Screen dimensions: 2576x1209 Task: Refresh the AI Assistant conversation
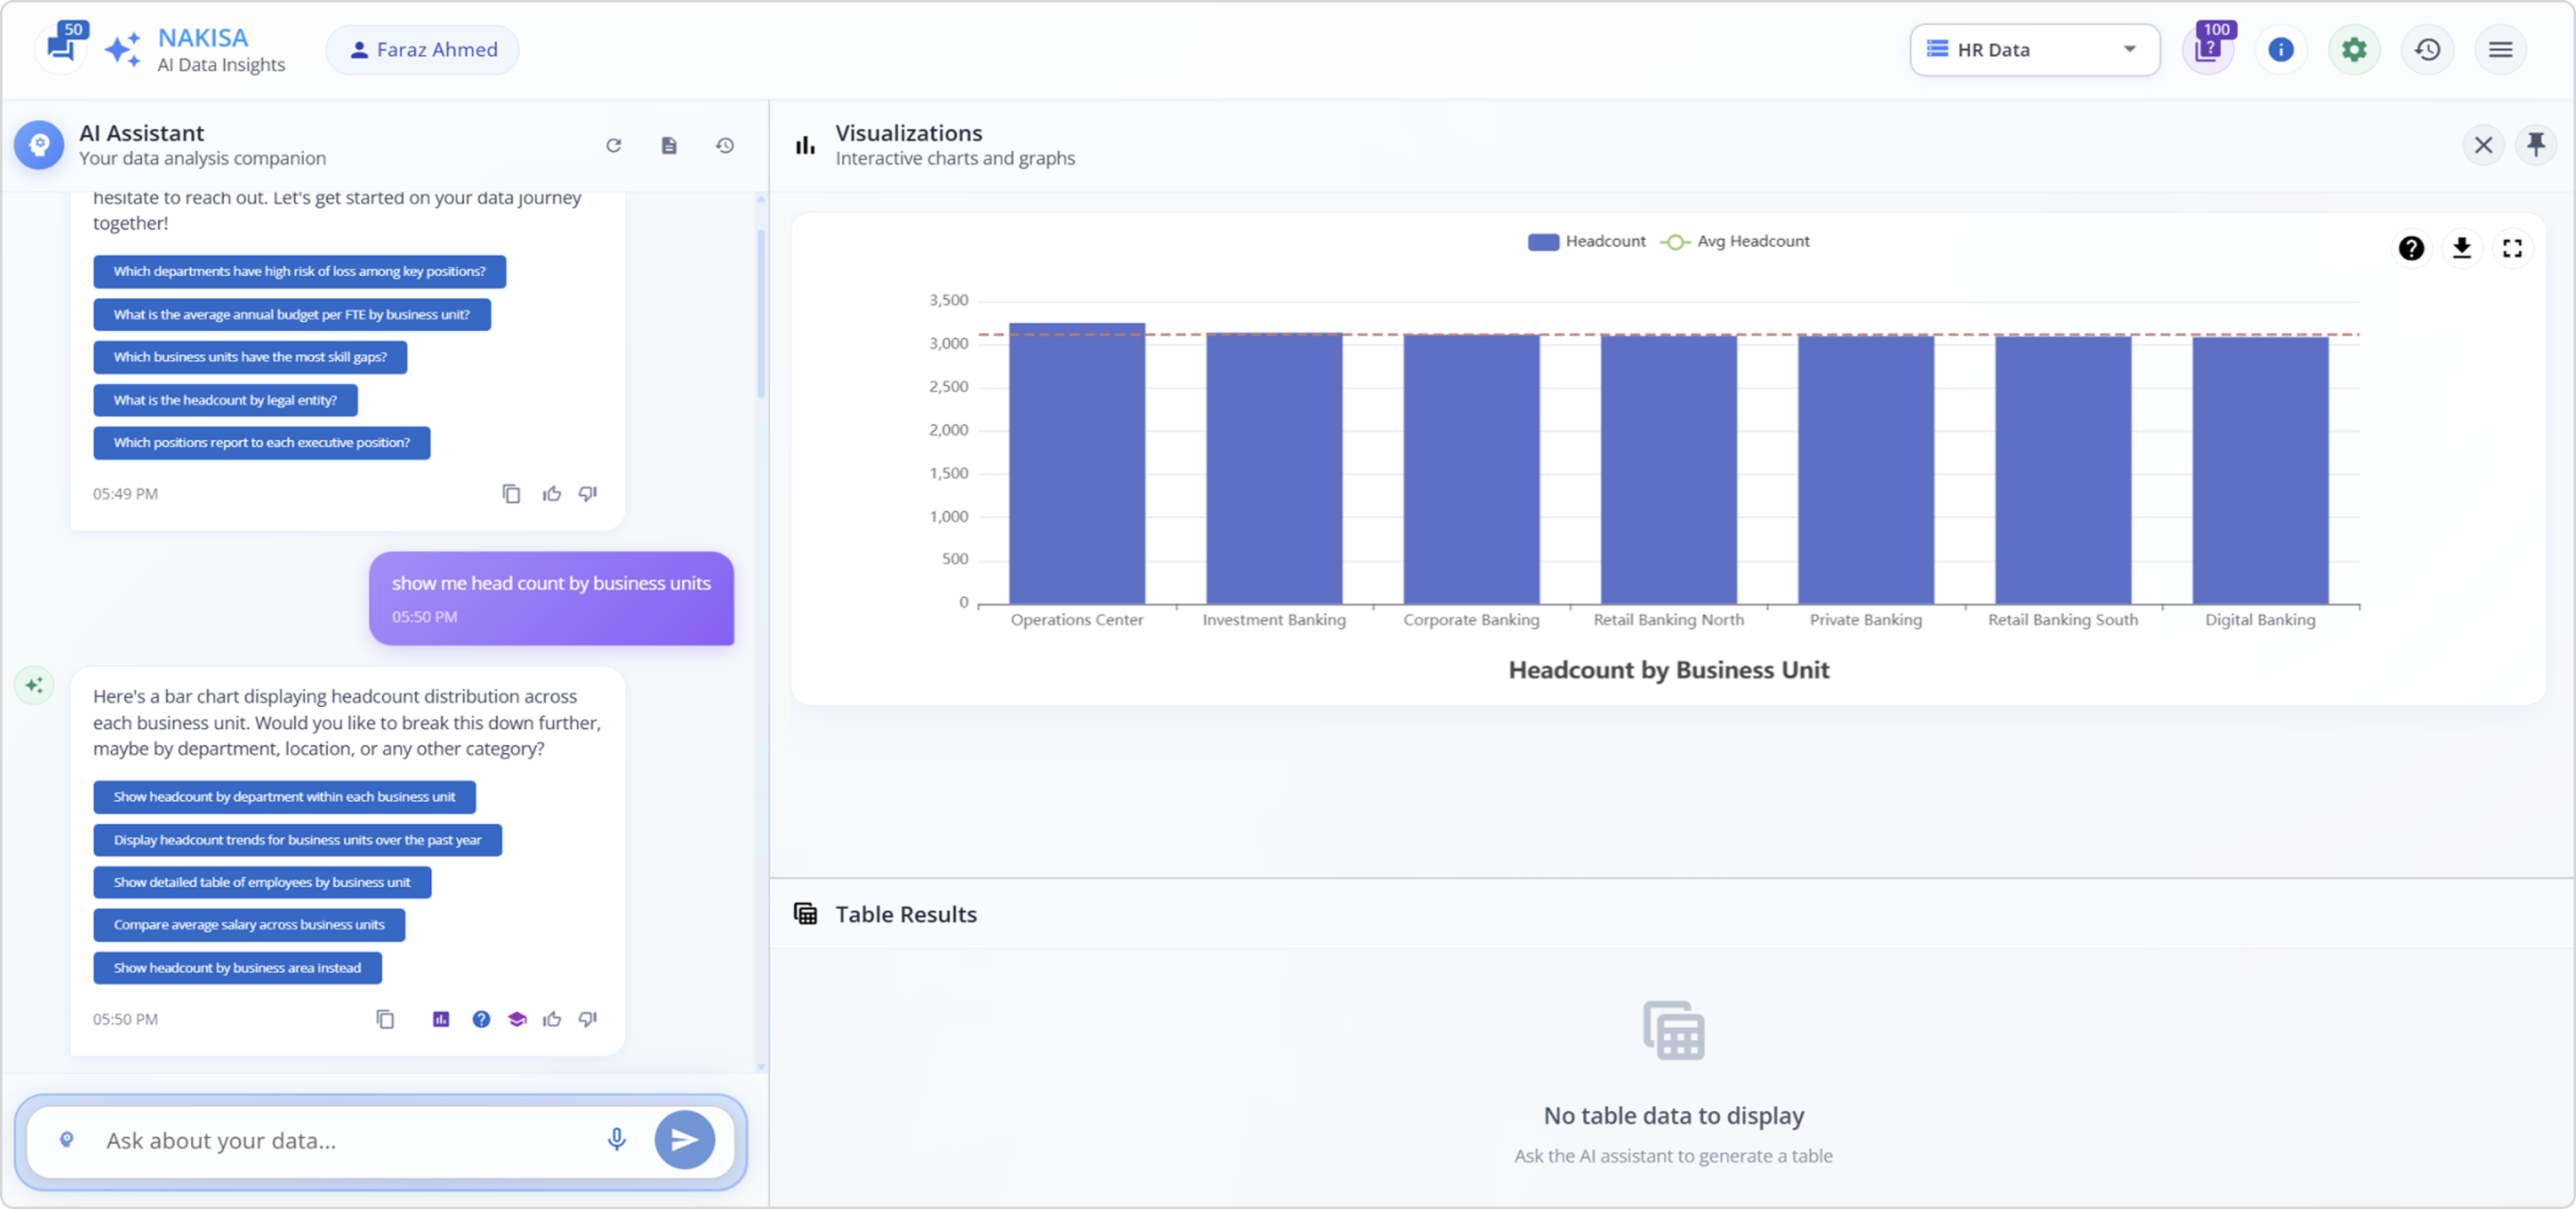(x=614, y=146)
